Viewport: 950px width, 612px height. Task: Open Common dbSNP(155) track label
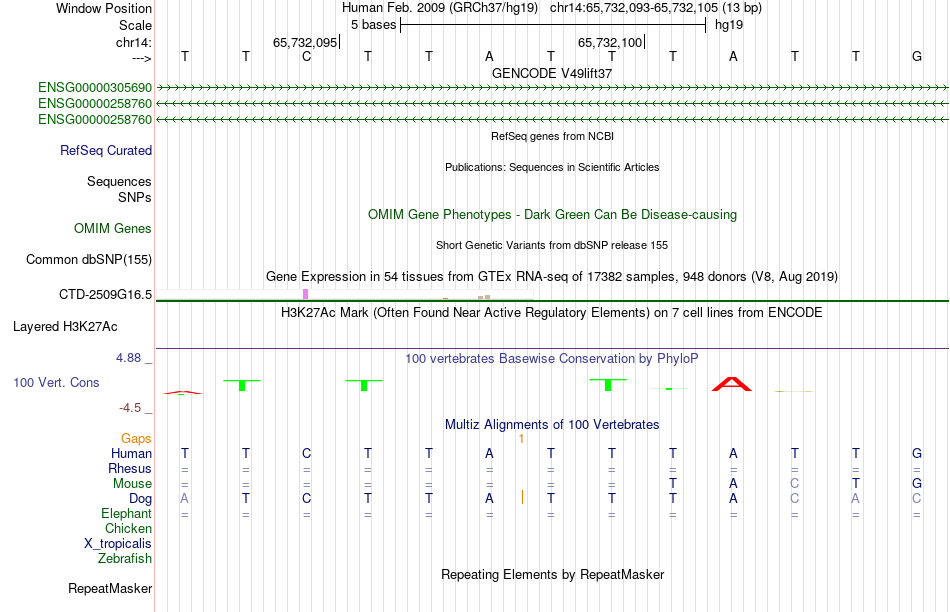click(x=89, y=259)
